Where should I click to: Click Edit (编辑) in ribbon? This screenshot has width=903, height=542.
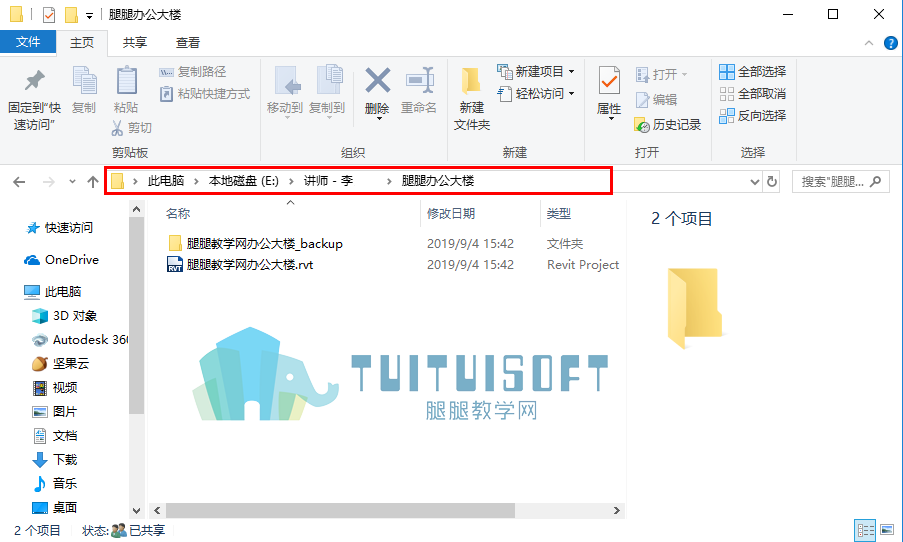(x=656, y=100)
